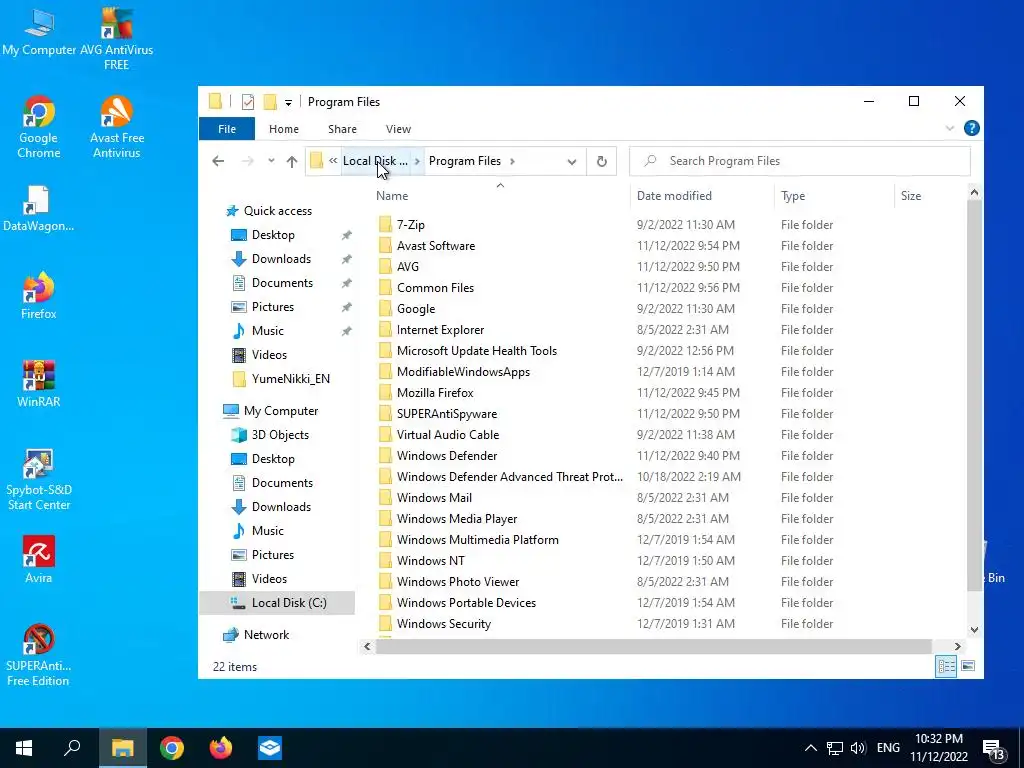Open Explorer help via question mark icon
The height and width of the screenshot is (768, 1024).
click(972, 129)
